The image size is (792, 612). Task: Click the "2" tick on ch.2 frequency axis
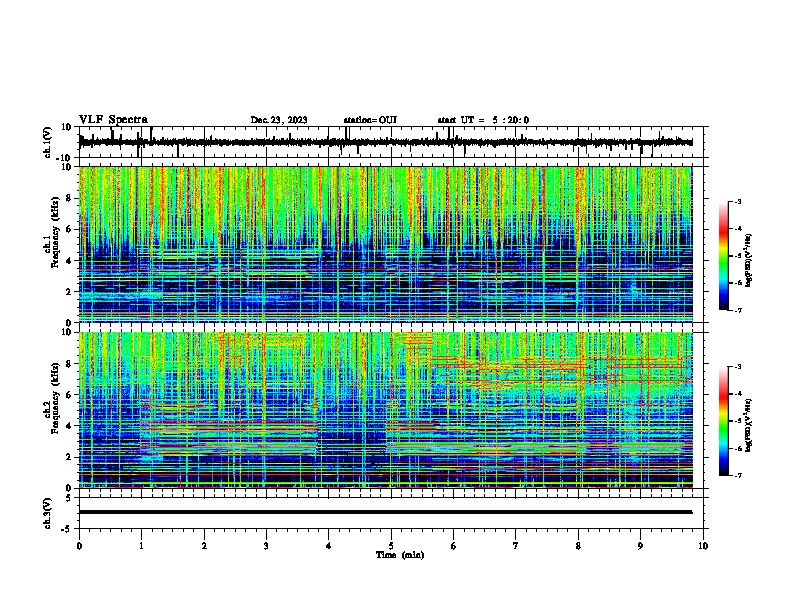click(70, 457)
